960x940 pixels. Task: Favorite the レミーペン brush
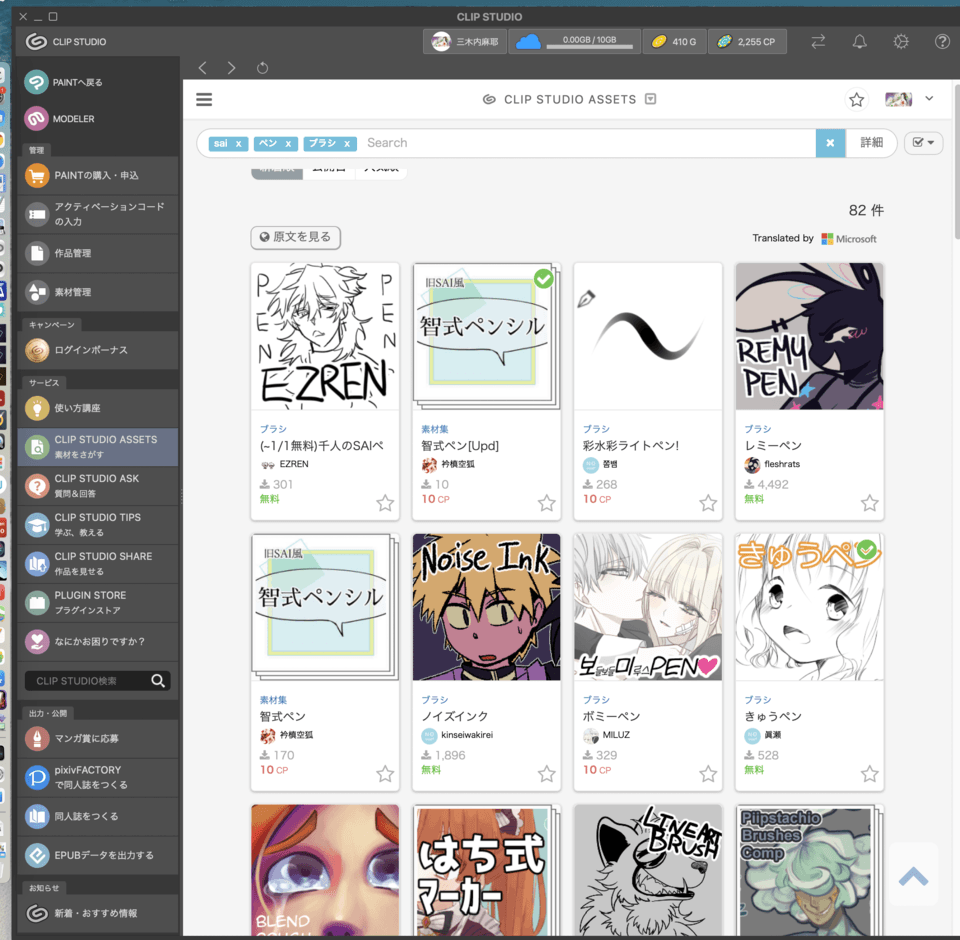(869, 503)
